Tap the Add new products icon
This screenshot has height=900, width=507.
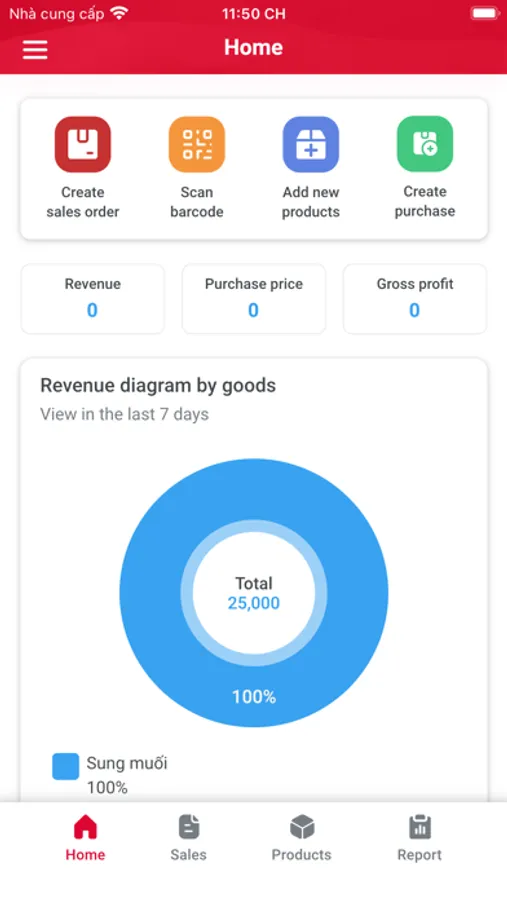click(x=311, y=144)
